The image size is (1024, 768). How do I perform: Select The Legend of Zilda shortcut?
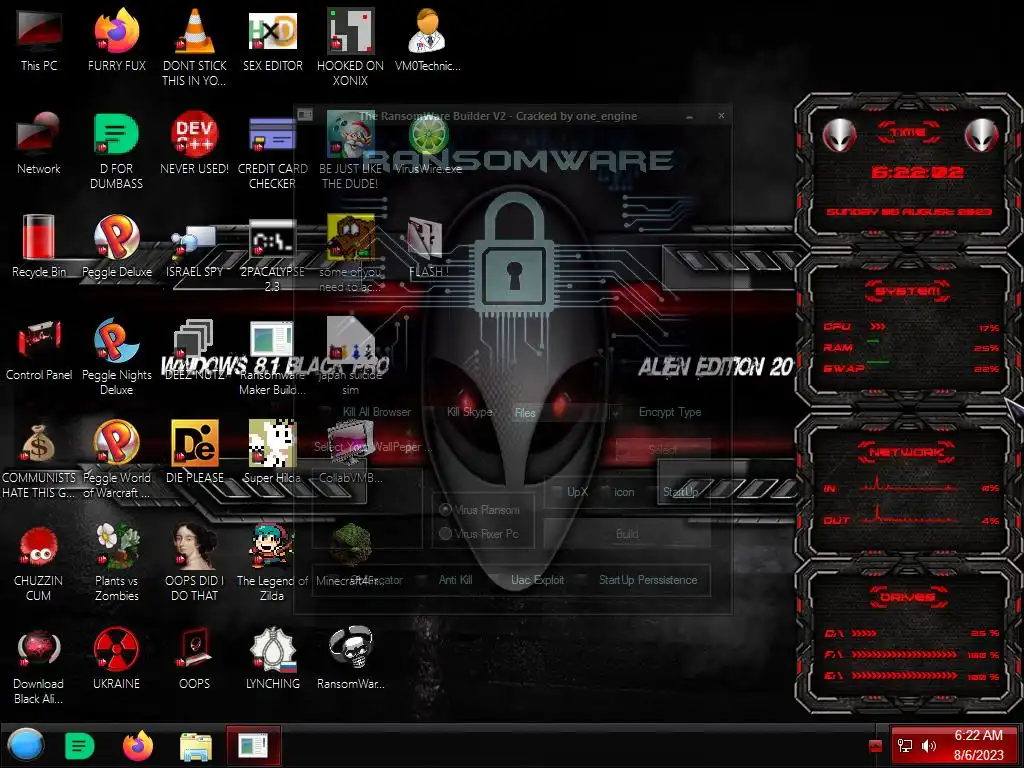point(272,563)
